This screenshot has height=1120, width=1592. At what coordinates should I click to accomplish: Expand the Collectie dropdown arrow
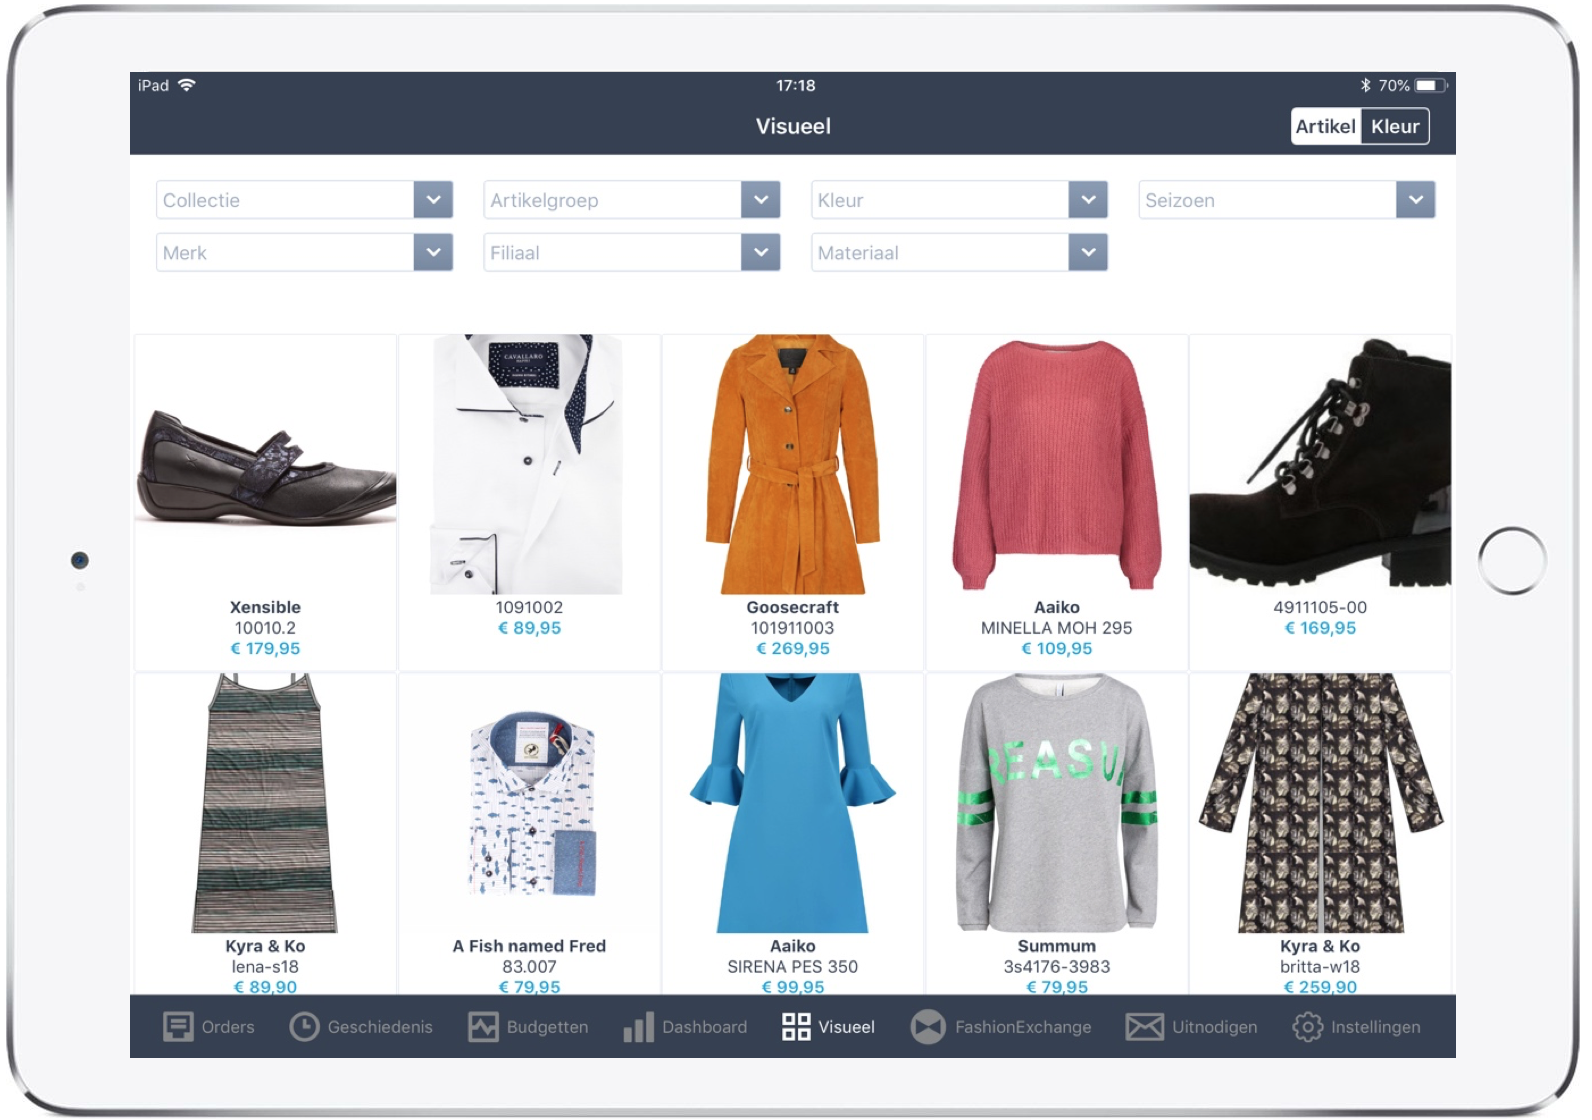pyautogui.click(x=433, y=200)
